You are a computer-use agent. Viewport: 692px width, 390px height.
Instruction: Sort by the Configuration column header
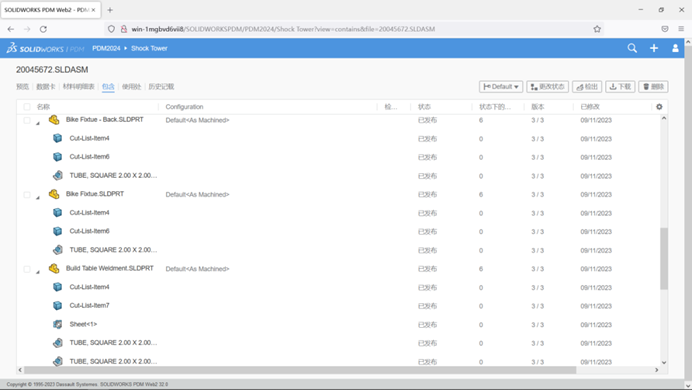[x=184, y=107]
